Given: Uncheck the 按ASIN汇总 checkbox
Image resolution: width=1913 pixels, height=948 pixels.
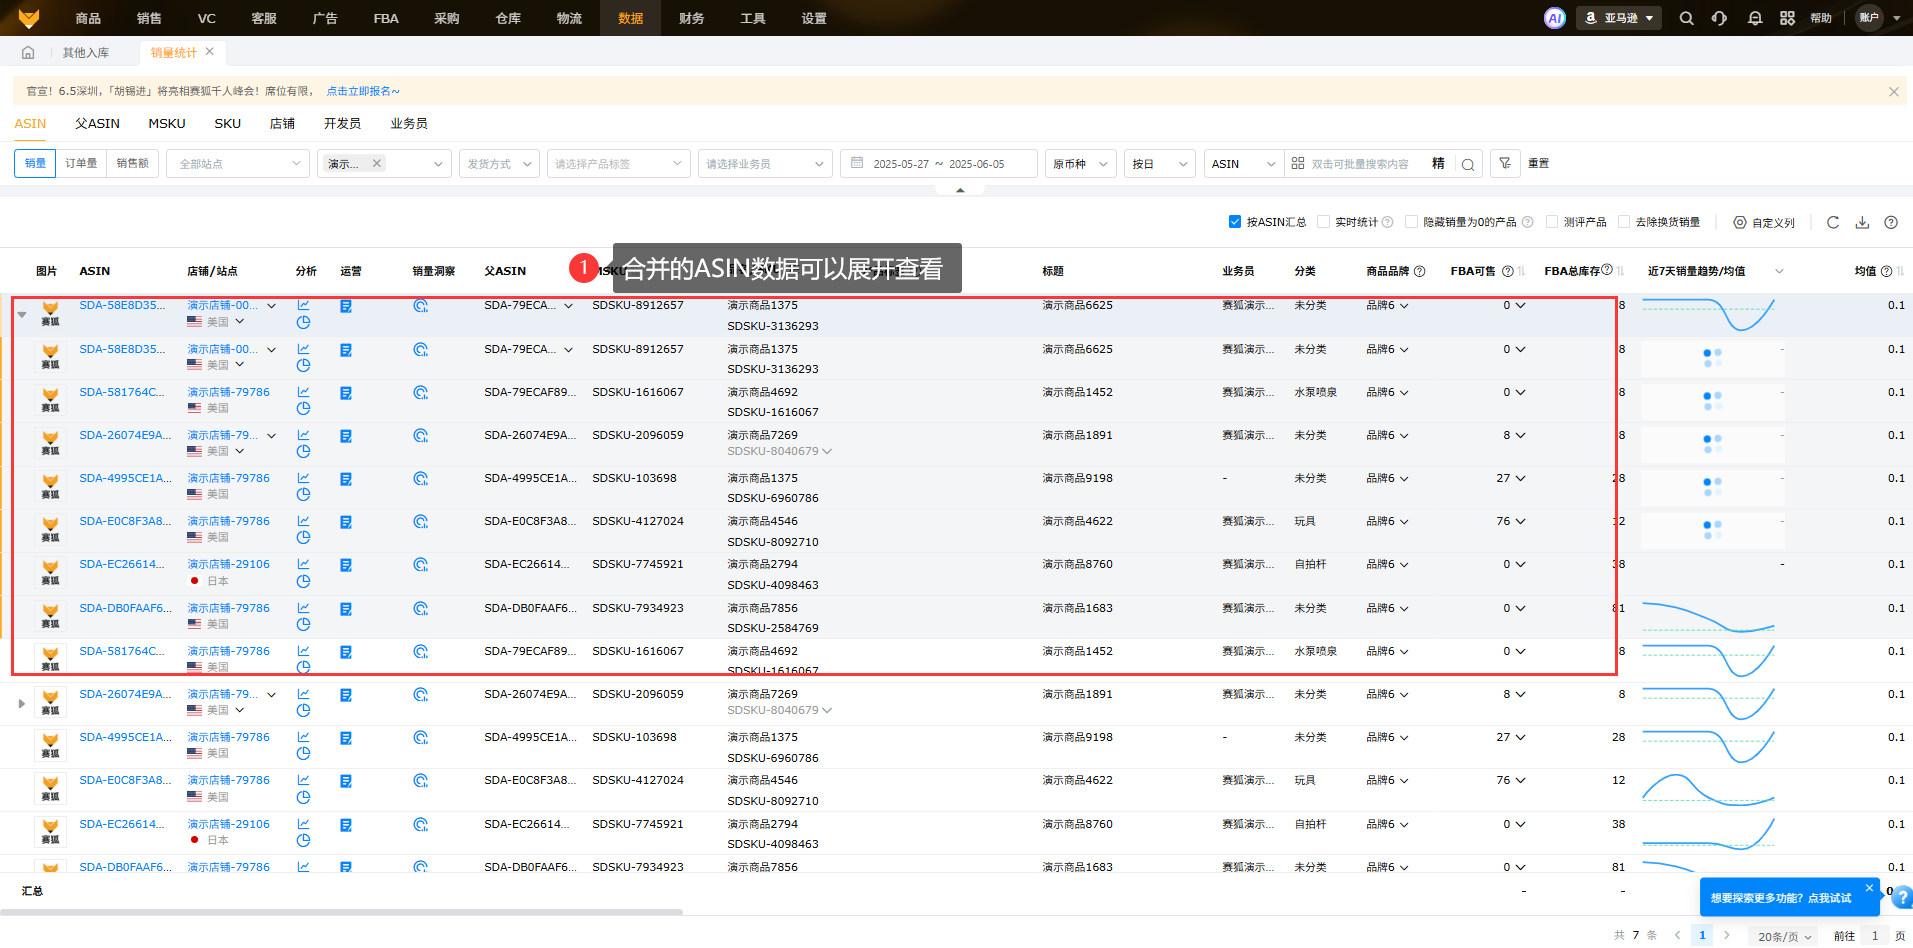Looking at the screenshot, I should [1235, 222].
